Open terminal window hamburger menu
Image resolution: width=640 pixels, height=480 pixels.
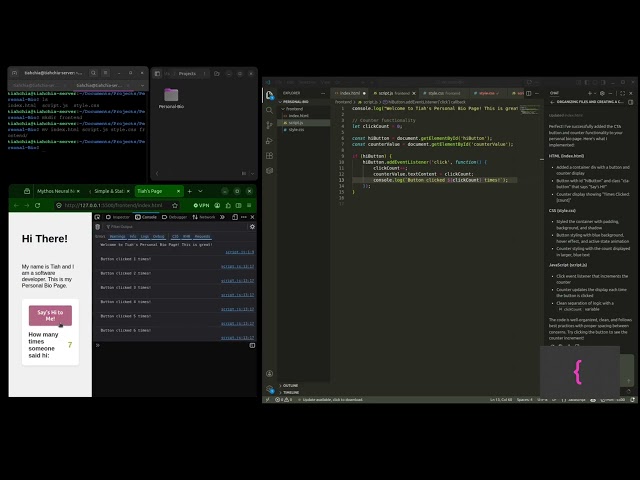tap(105, 73)
